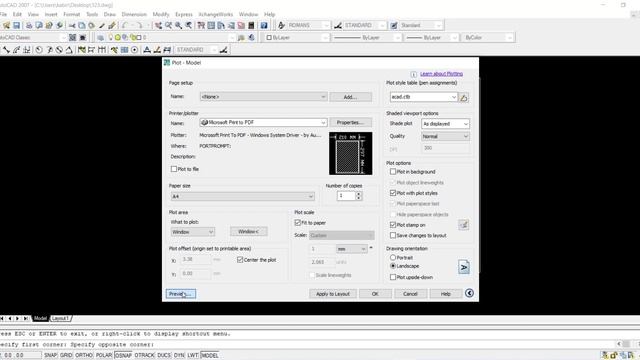Click the Number of copies field
This screenshot has height=360, width=640.
(346, 196)
